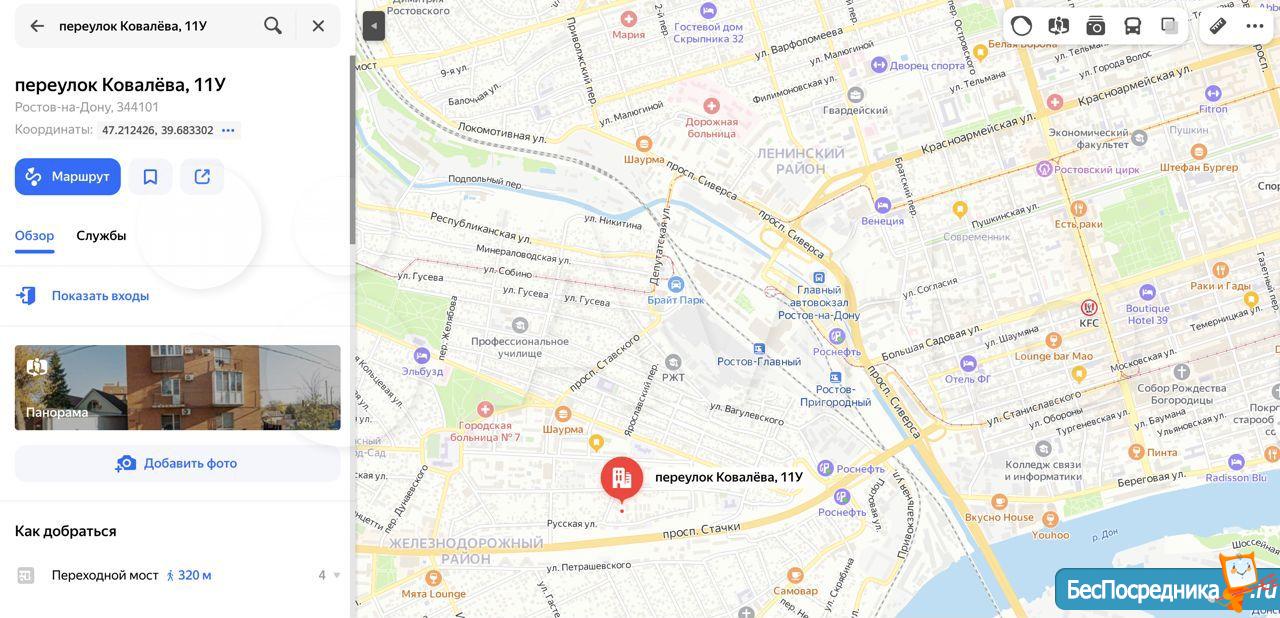
Task: Click the search magnifier icon
Action: coord(273,26)
